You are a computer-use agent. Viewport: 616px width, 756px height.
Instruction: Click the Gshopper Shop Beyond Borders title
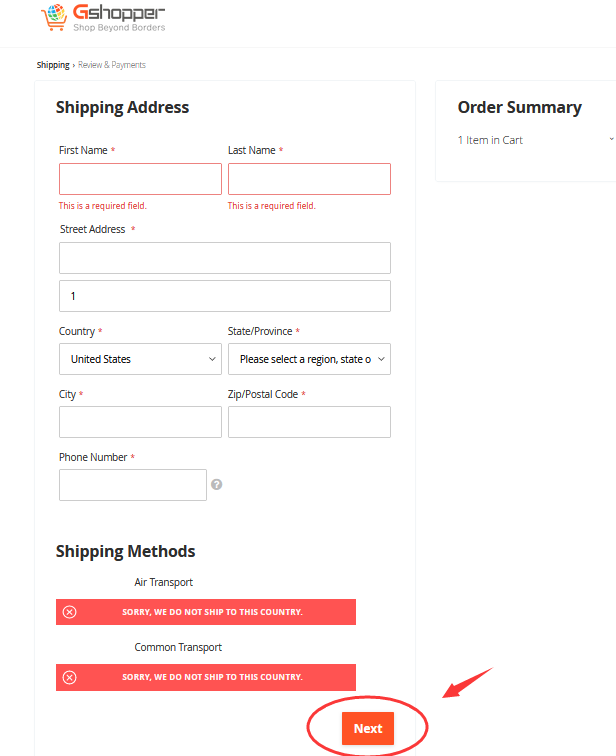[x=119, y=18]
